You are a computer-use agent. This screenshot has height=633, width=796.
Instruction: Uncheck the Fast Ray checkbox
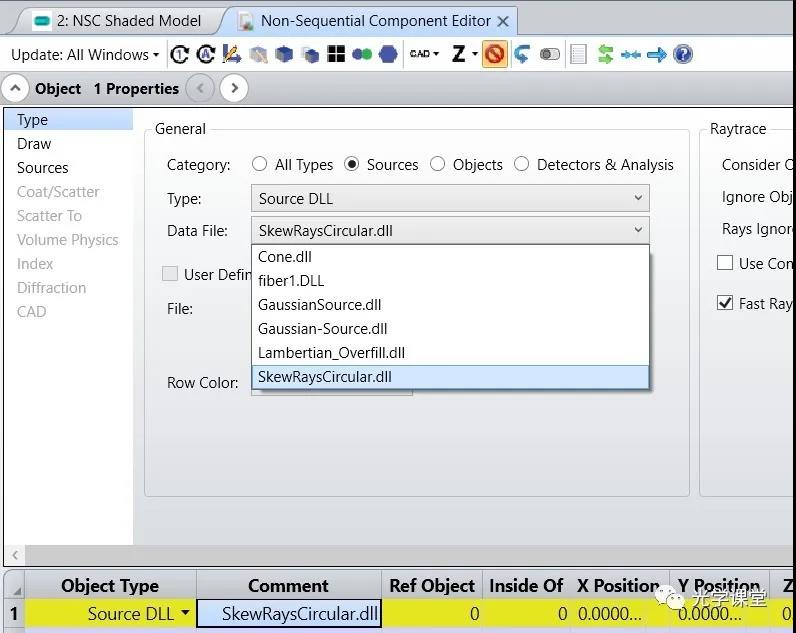[725, 303]
